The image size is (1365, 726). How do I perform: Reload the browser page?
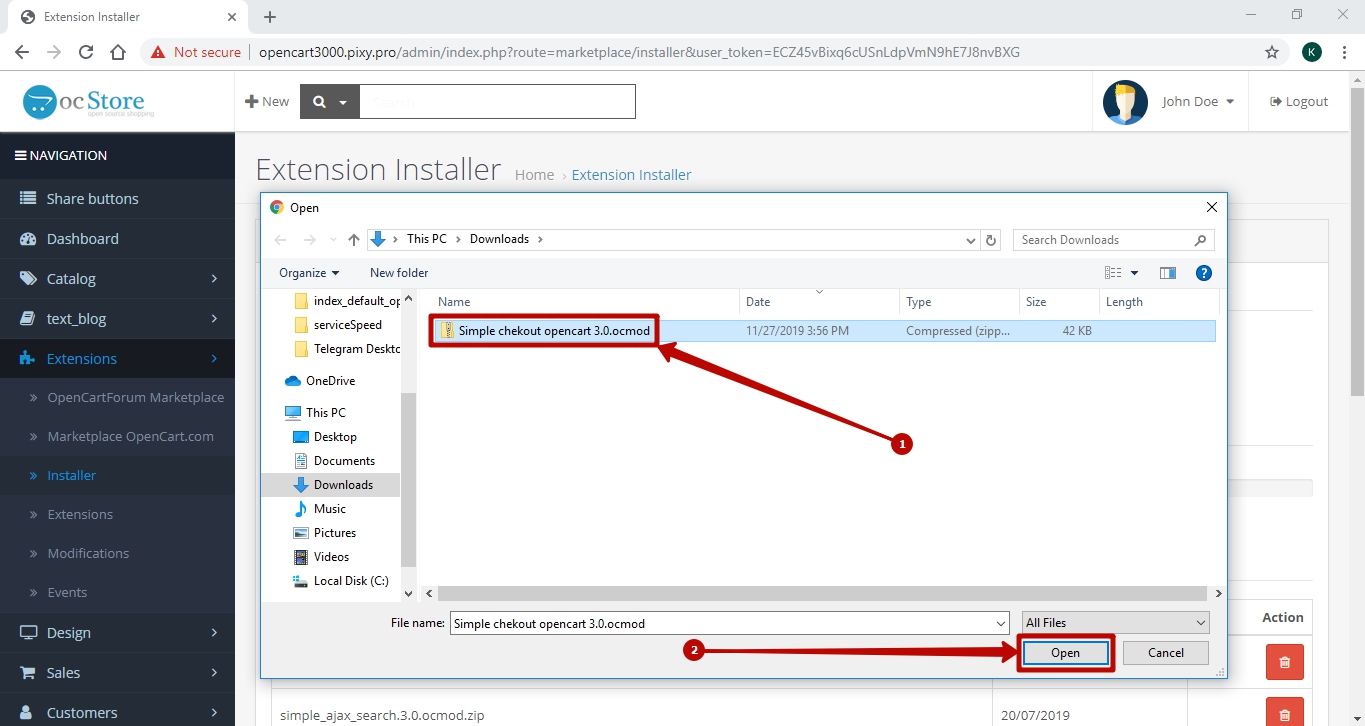86,52
